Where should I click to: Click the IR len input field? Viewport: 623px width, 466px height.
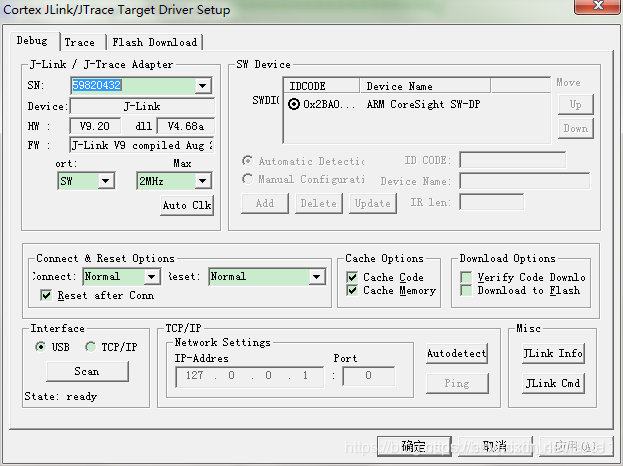tap(491, 202)
